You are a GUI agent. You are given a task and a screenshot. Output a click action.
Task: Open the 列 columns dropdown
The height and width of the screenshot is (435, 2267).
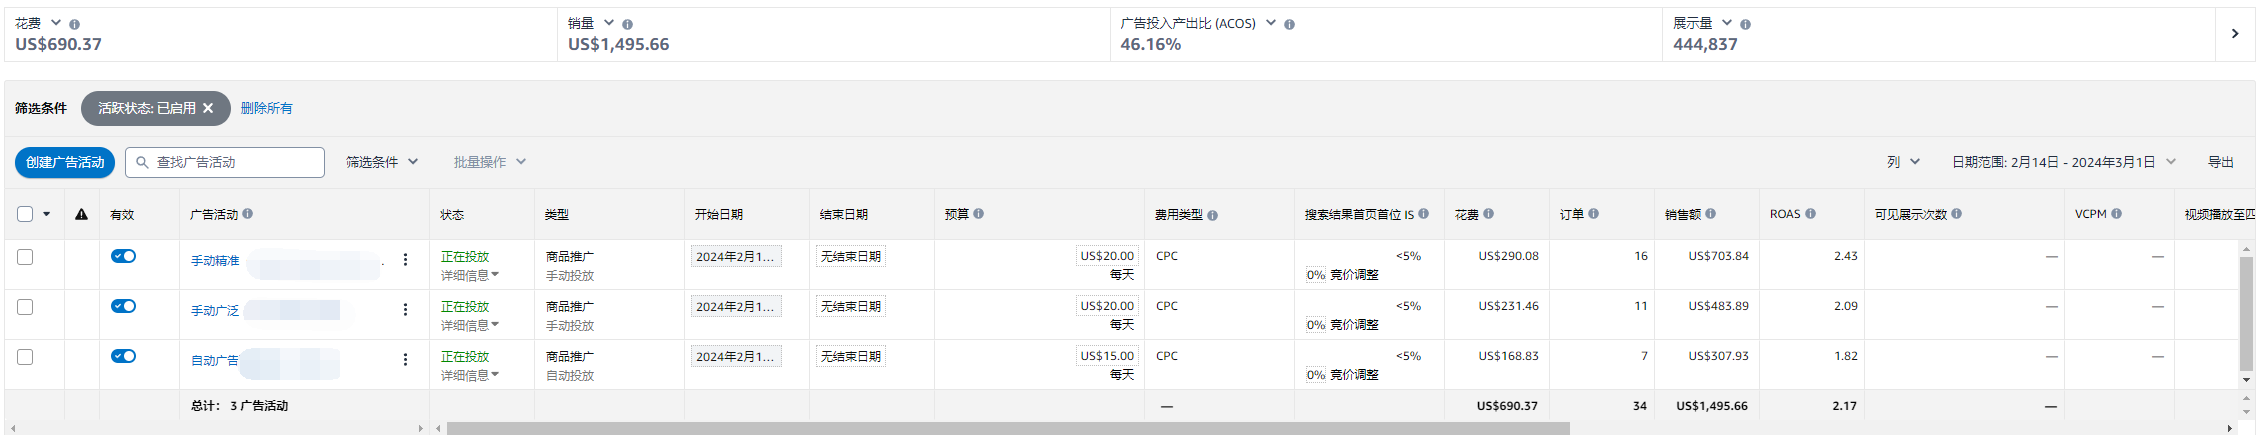pyautogui.click(x=1903, y=162)
